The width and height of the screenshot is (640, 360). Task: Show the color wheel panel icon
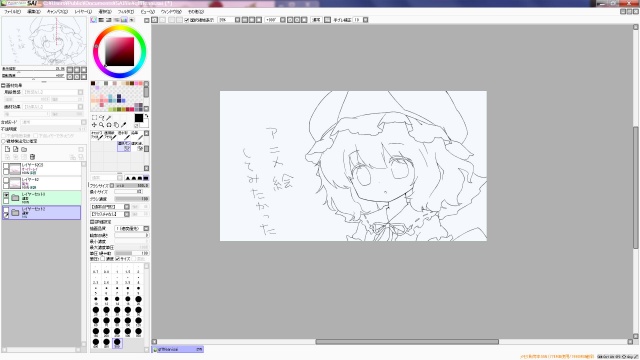pyautogui.click(x=93, y=20)
